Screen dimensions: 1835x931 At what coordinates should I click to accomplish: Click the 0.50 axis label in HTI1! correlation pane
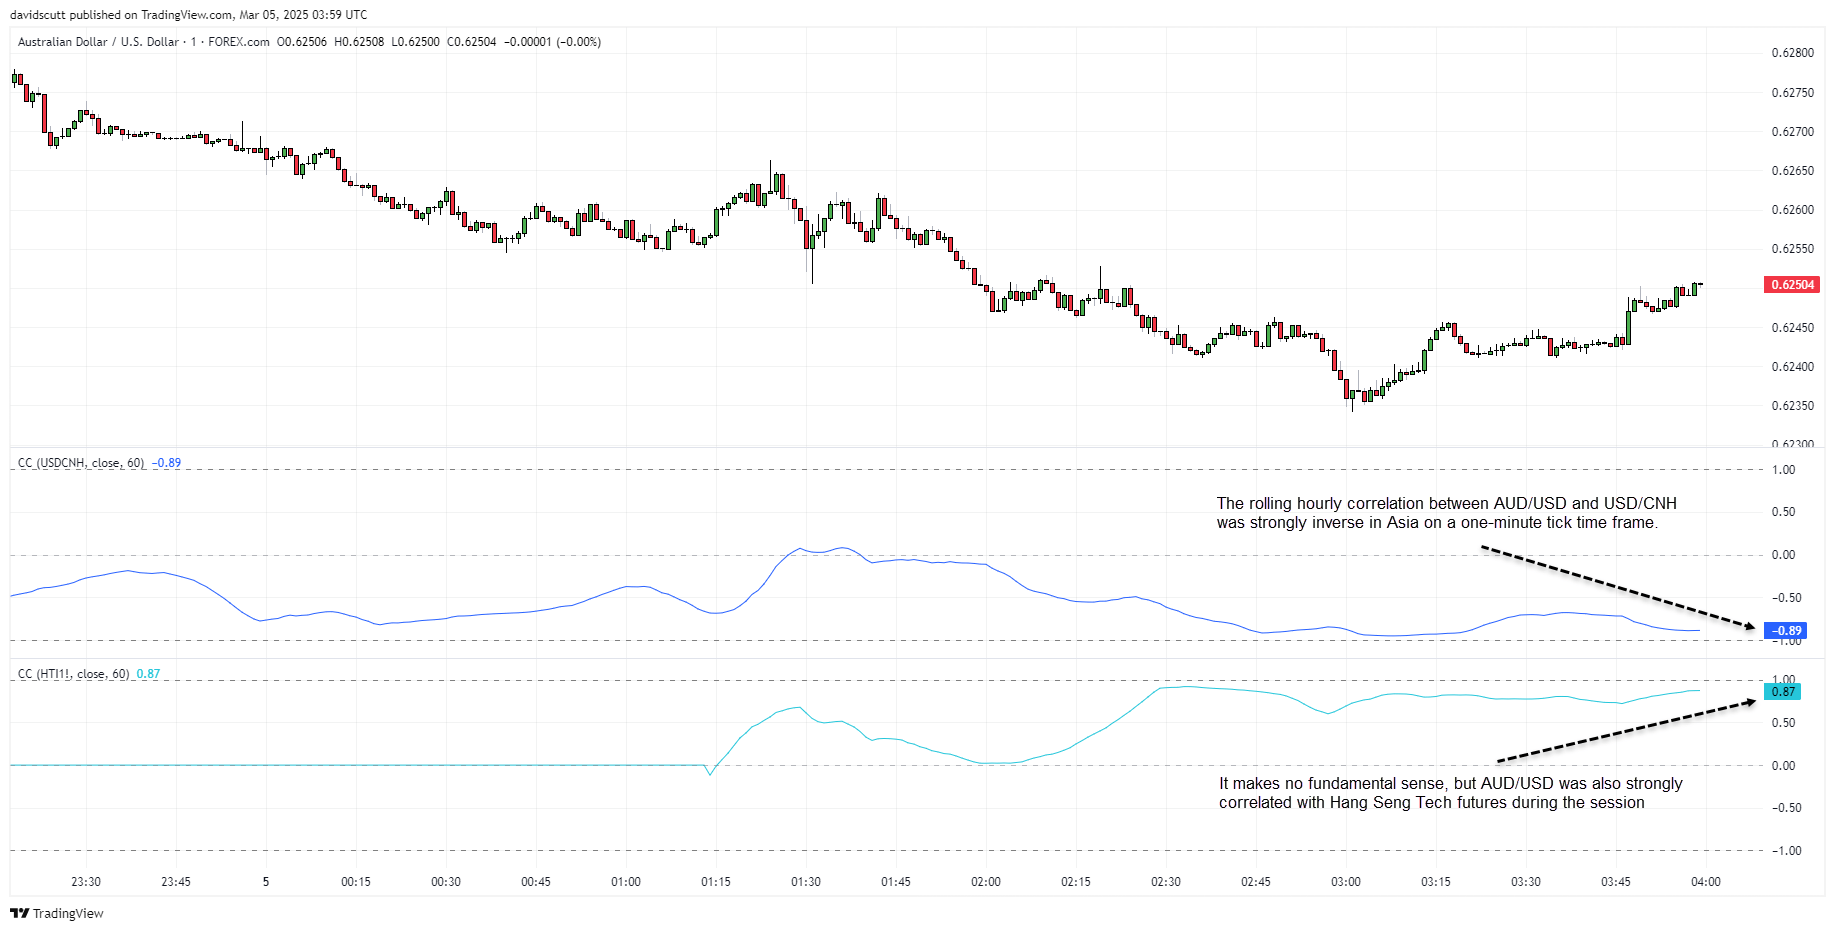[1783, 723]
